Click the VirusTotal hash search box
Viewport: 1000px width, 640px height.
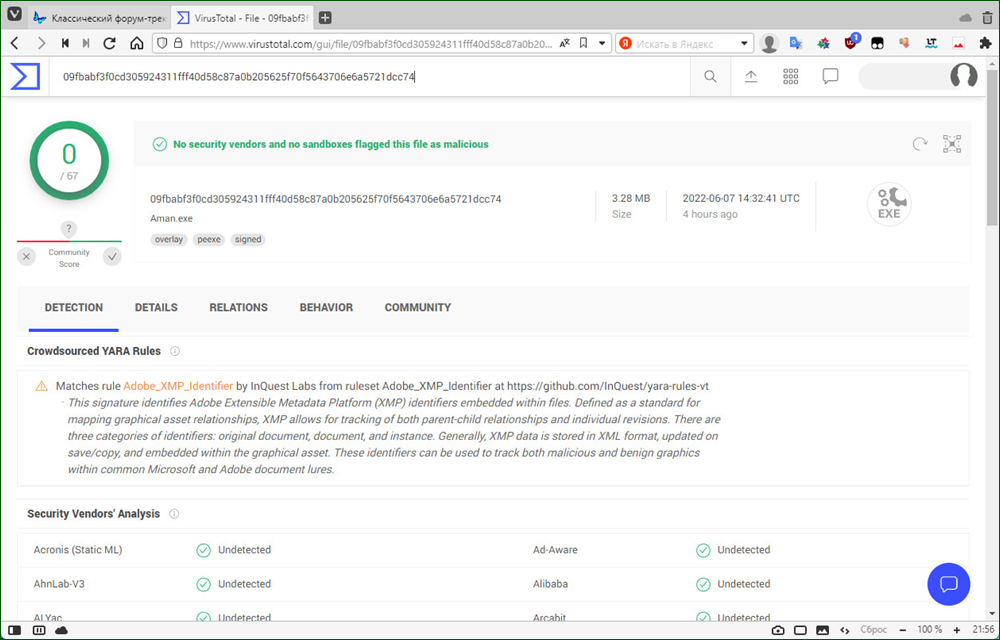pos(370,76)
